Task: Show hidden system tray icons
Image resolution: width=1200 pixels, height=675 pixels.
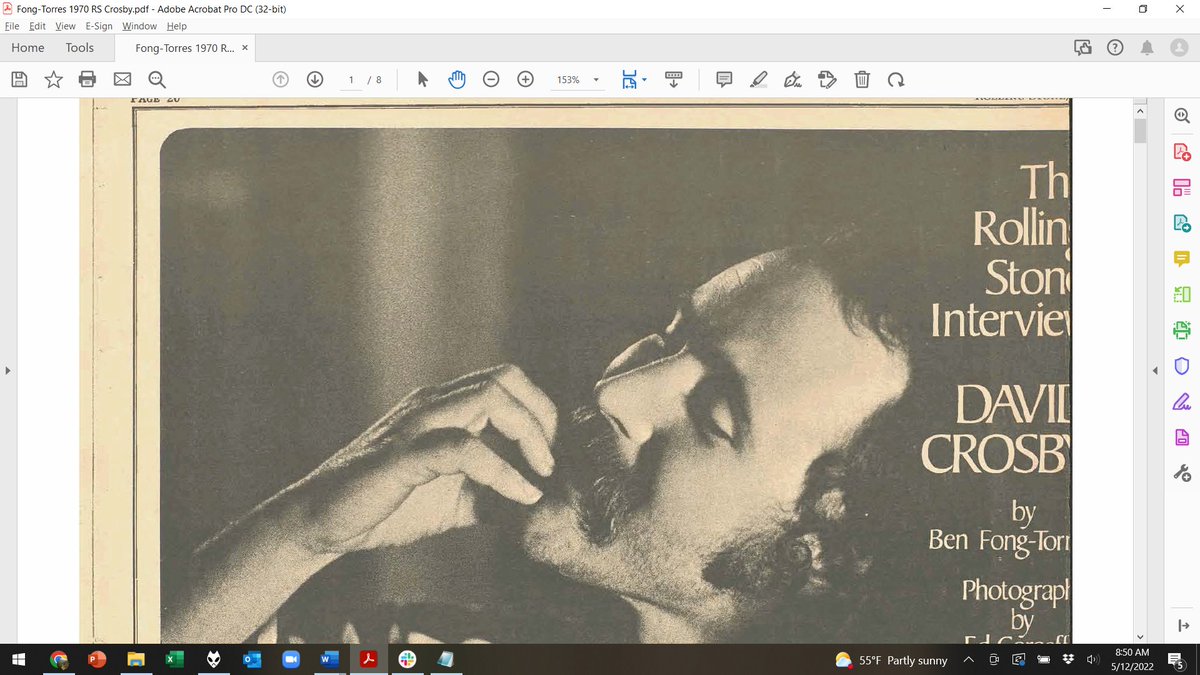Action: [968, 660]
